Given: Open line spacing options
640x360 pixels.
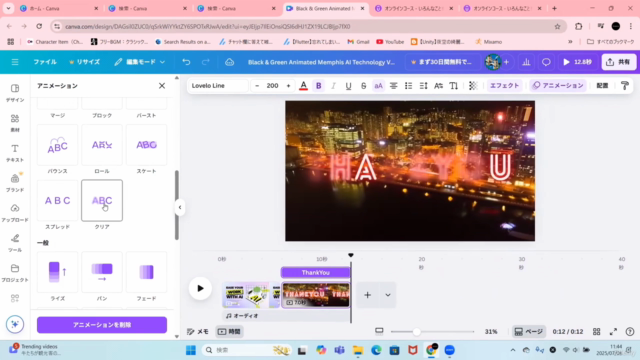Looking at the screenshot, I should pyautogui.click(x=423, y=86).
